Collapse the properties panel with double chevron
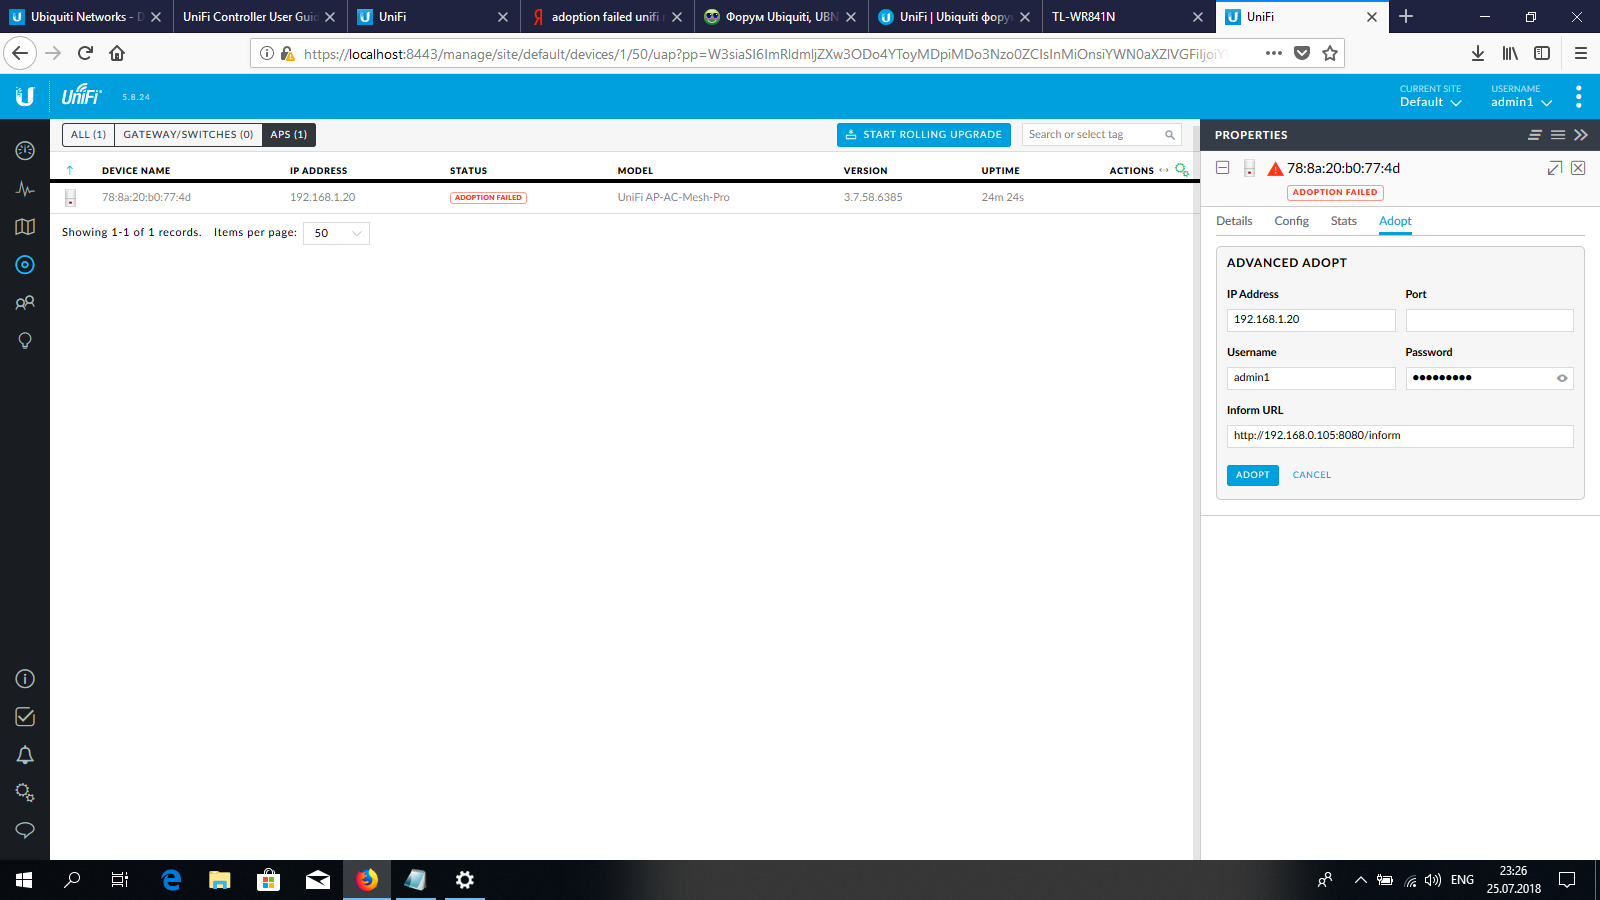Screen dimensions: 1600x900 1581,135
